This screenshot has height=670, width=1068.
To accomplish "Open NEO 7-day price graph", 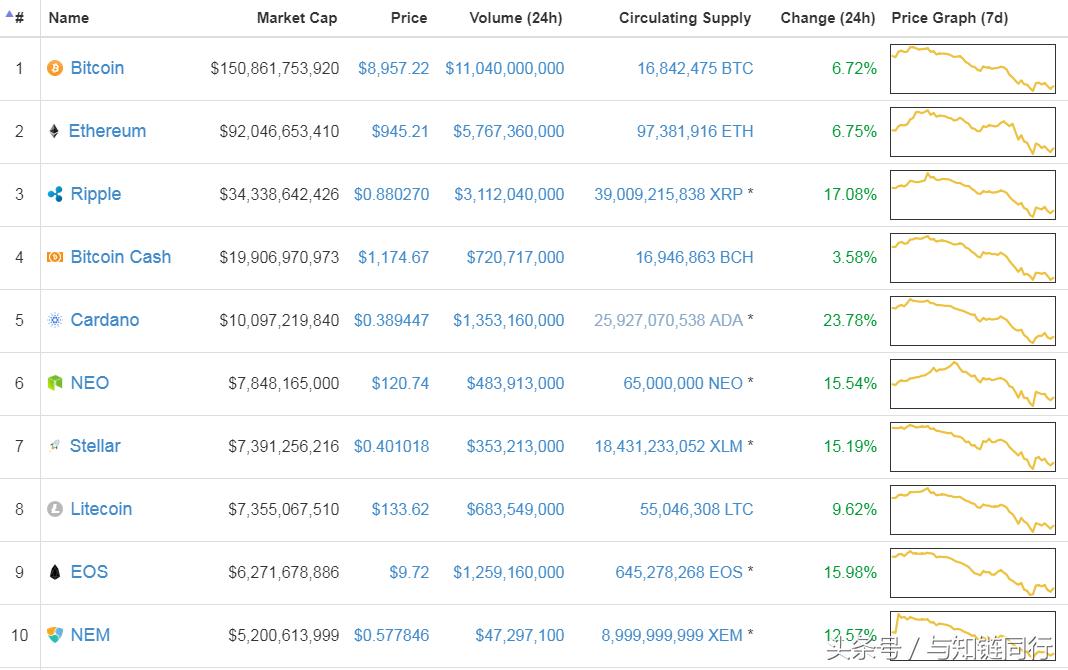I will 973,384.
